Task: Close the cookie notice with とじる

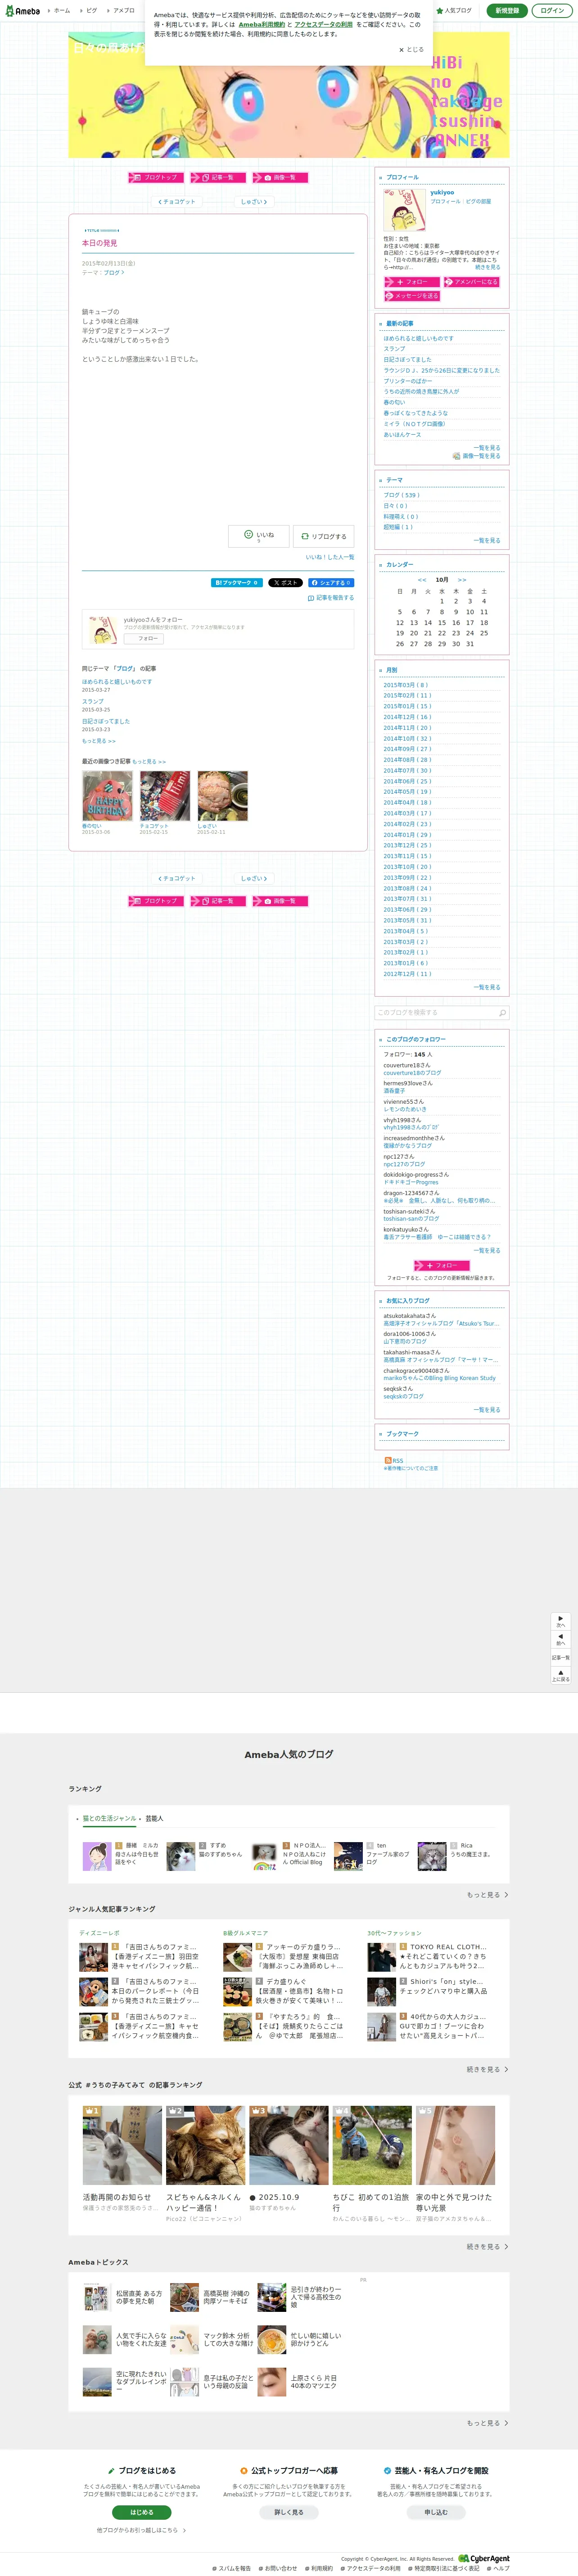Action: [x=411, y=50]
